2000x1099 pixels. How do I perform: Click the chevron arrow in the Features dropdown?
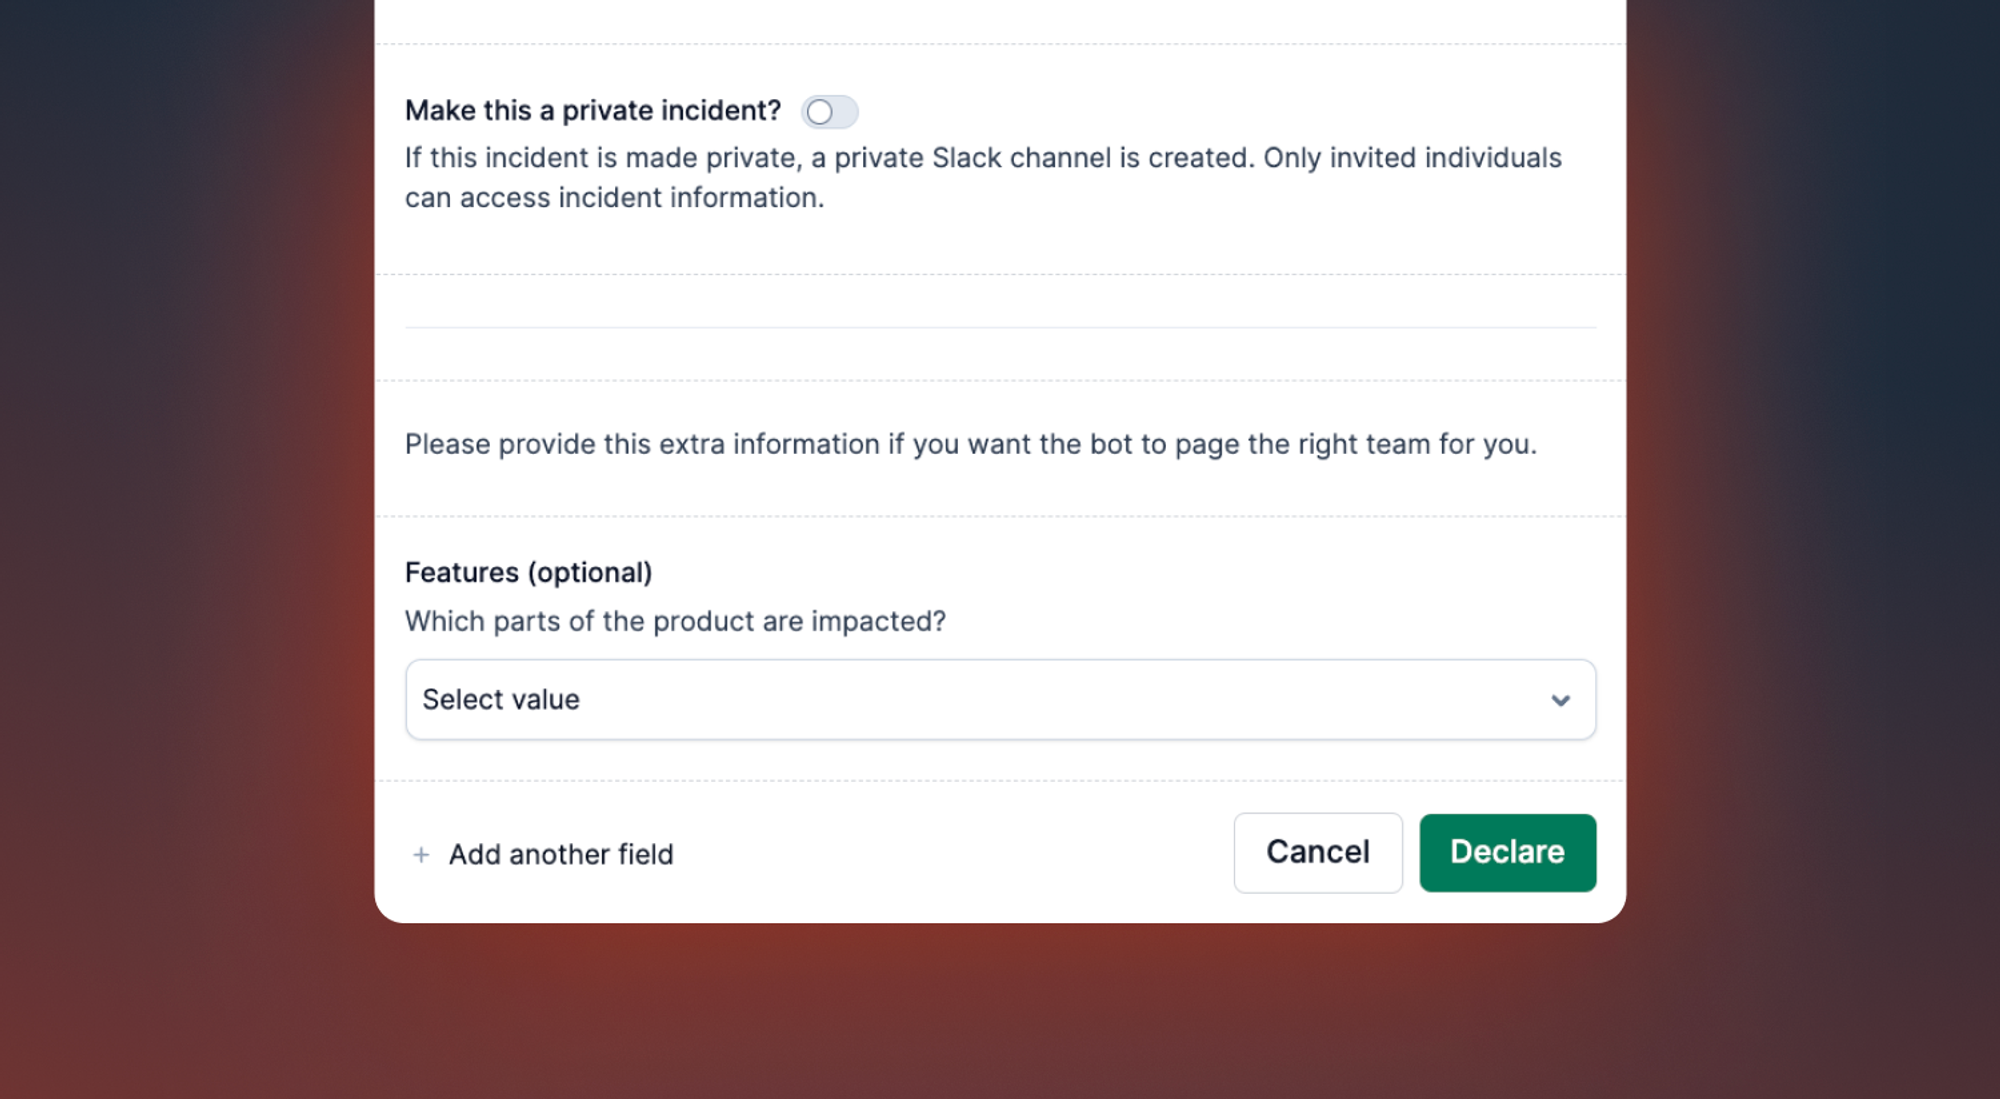coord(1560,700)
